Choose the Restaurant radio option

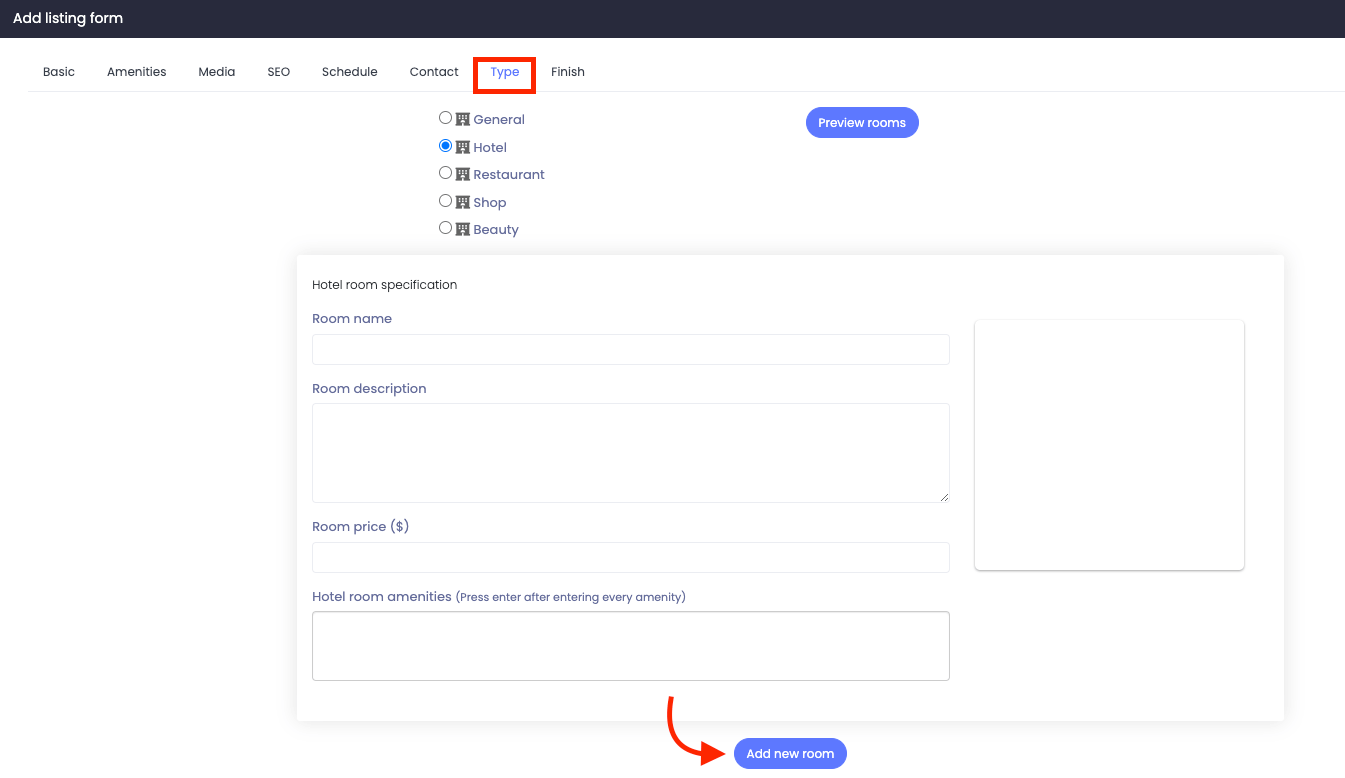click(446, 173)
